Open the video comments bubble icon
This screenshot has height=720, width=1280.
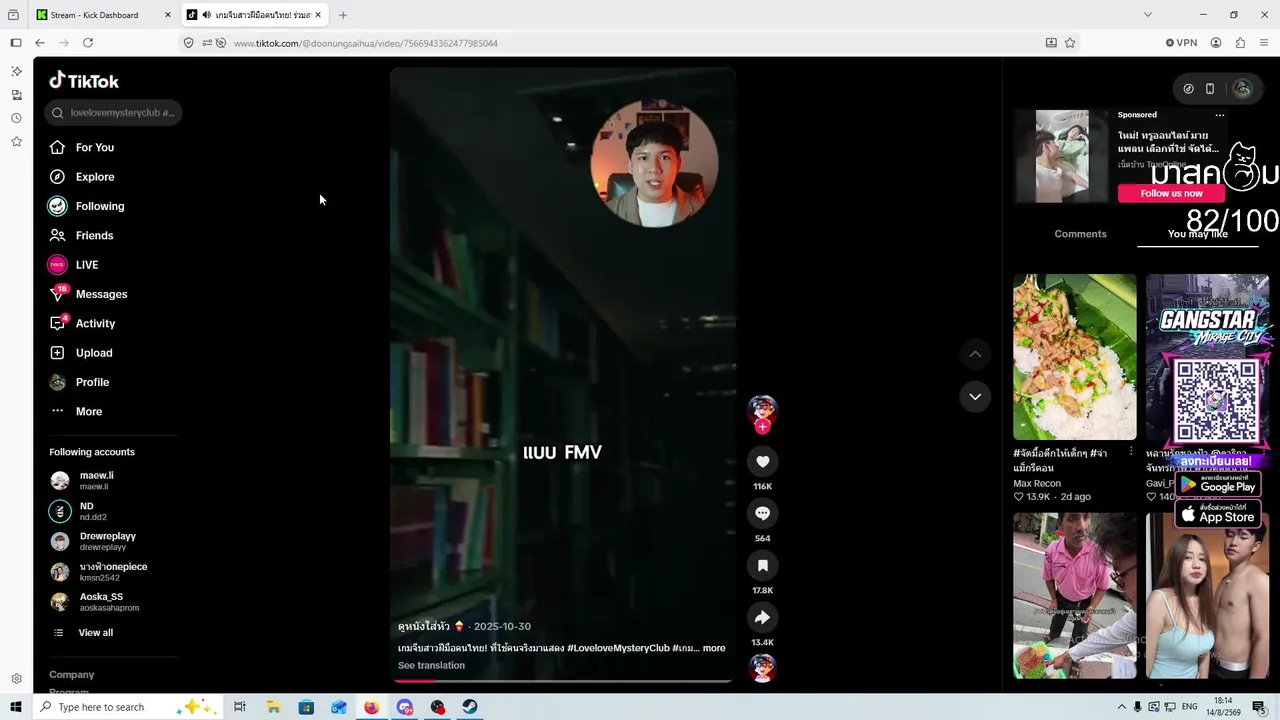[762, 513]
